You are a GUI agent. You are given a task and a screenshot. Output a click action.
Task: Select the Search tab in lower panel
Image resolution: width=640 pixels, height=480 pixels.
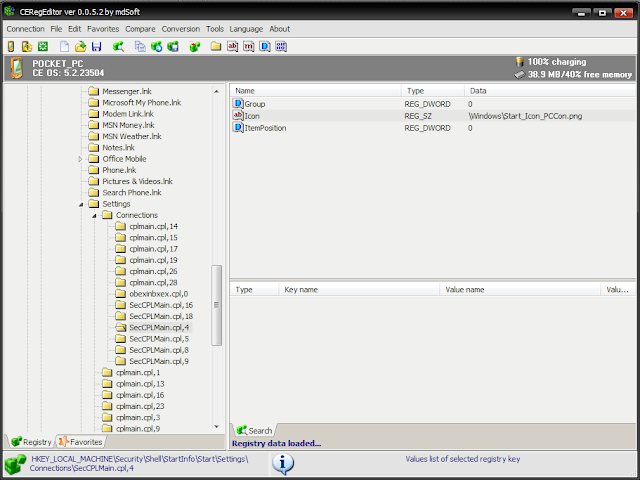pyautogui.click(x=254, y=431)
